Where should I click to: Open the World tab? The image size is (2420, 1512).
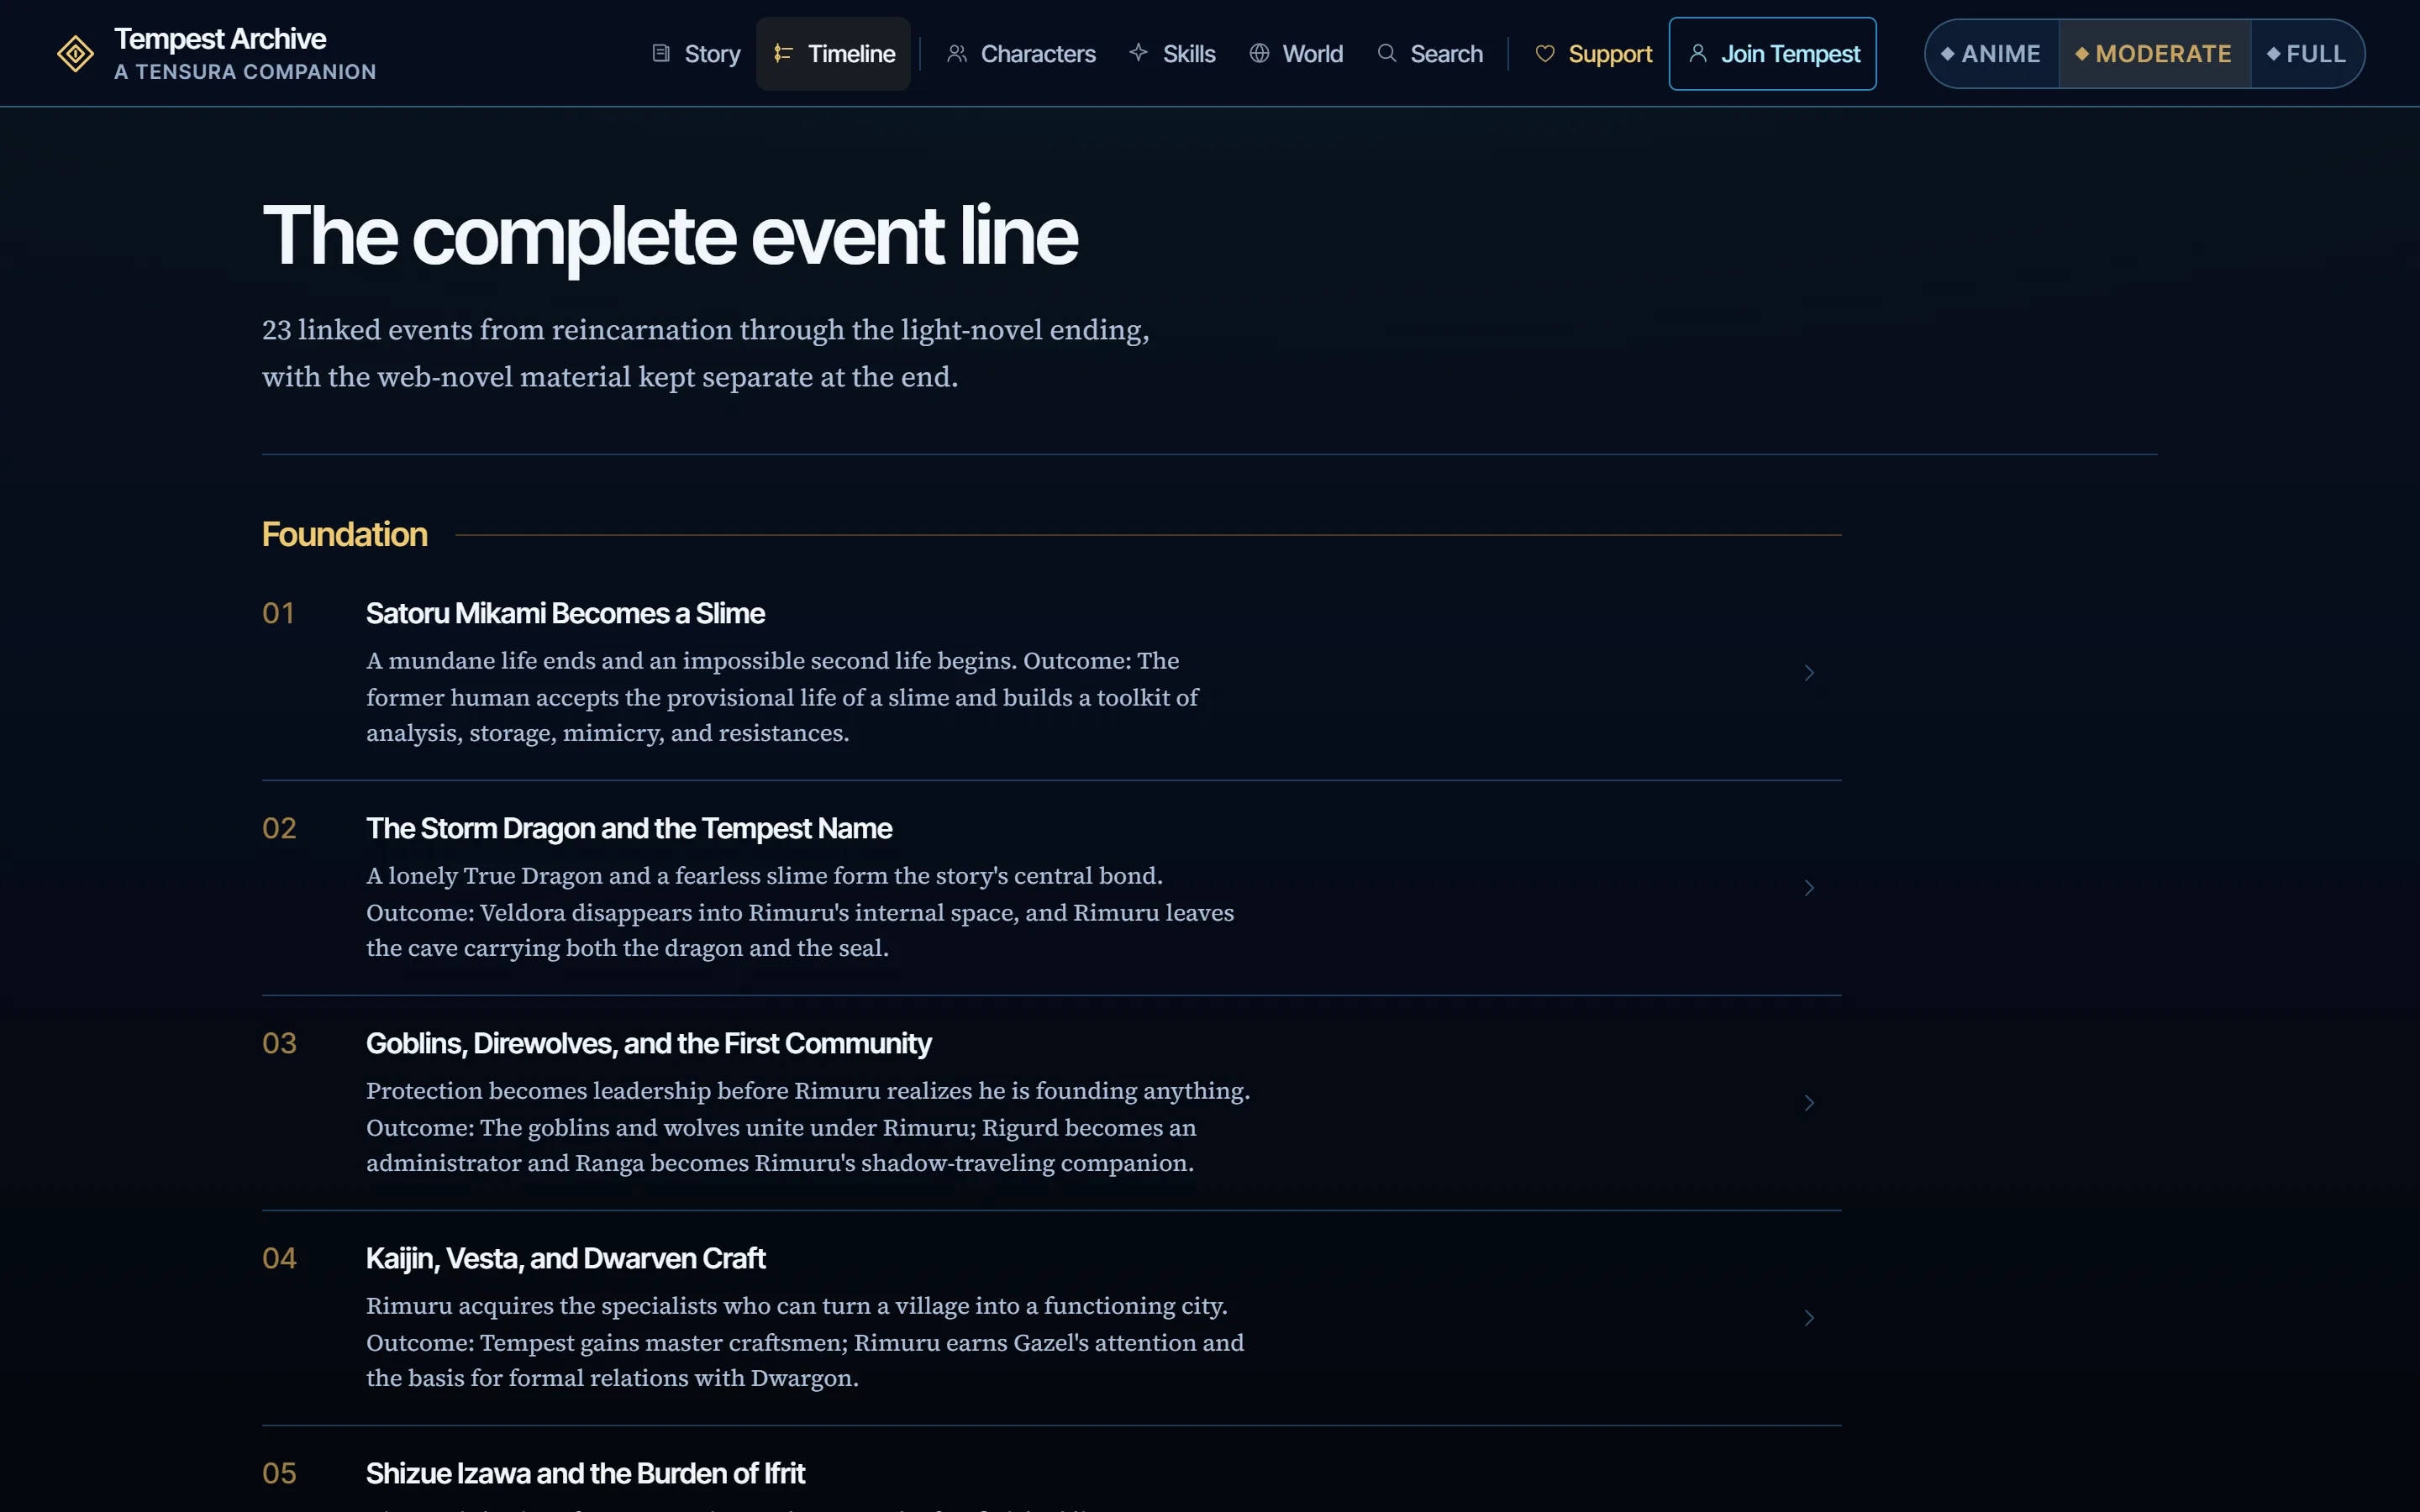1296,54
